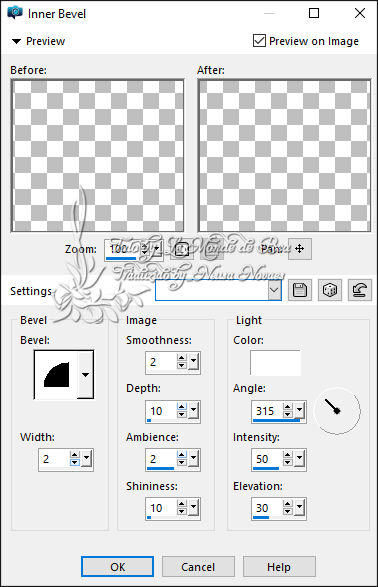Toggle the Preview on Image checkbox
Viewport: 378px width, 587px height.
[259, 41]
